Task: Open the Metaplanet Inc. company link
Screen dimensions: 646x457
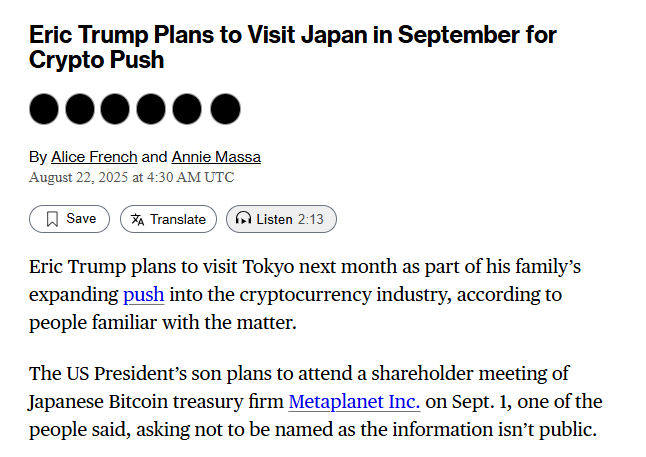Action: [x=355, y=402]
